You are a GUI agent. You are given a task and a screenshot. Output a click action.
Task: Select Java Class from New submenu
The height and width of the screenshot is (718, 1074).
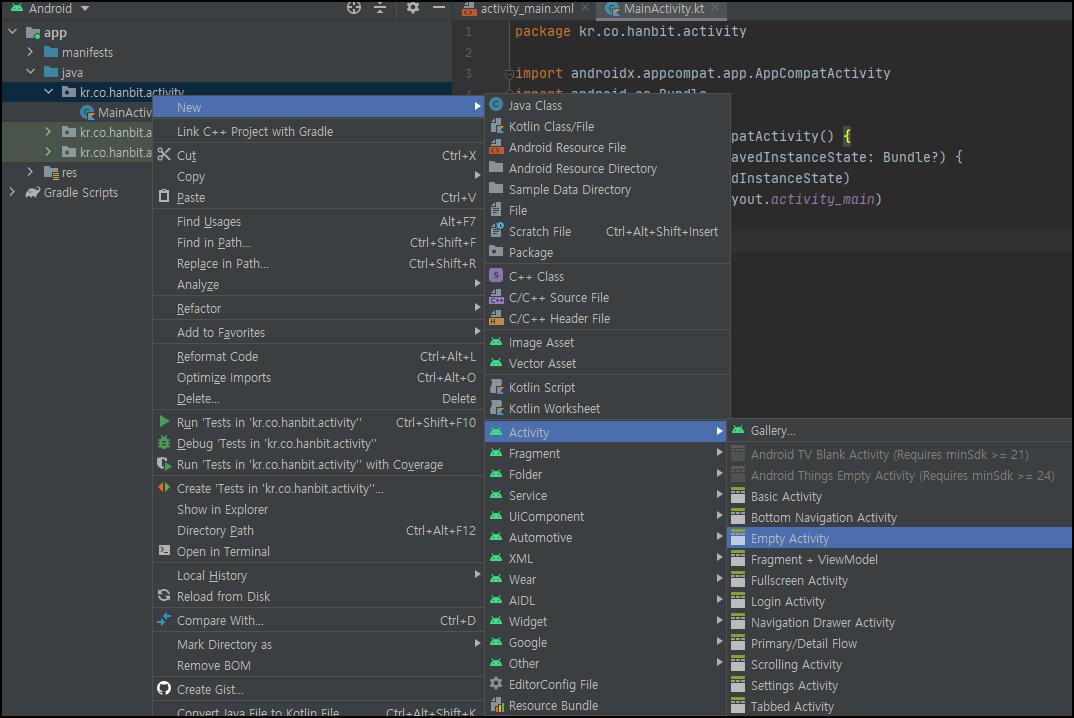point(607,106)
